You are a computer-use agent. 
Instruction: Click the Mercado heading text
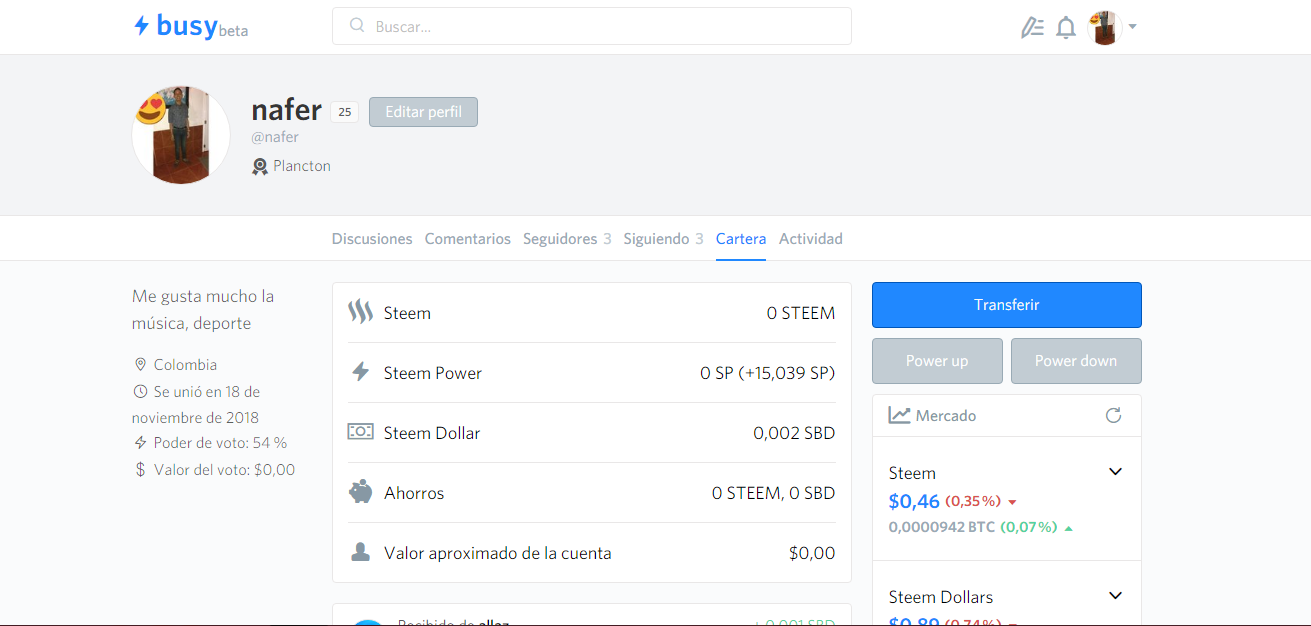coord(946,415)
